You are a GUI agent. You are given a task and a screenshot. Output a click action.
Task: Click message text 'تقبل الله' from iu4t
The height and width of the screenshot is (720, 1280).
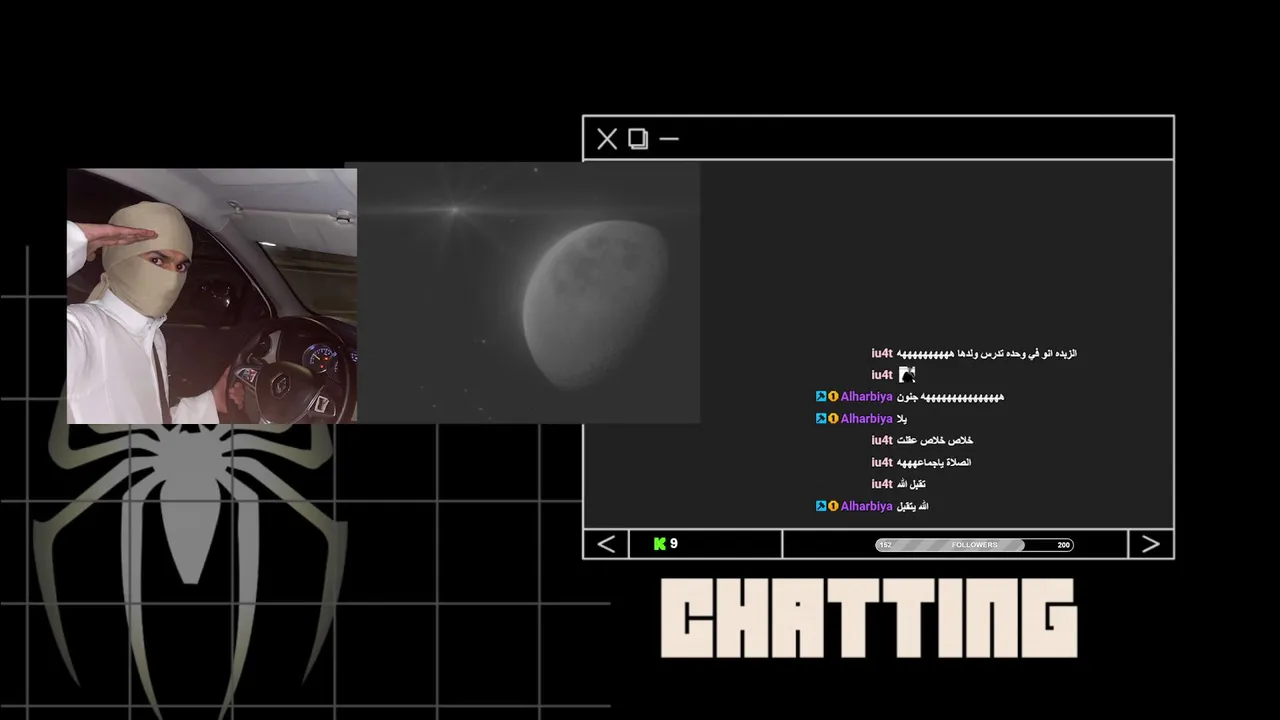[911, 485]
